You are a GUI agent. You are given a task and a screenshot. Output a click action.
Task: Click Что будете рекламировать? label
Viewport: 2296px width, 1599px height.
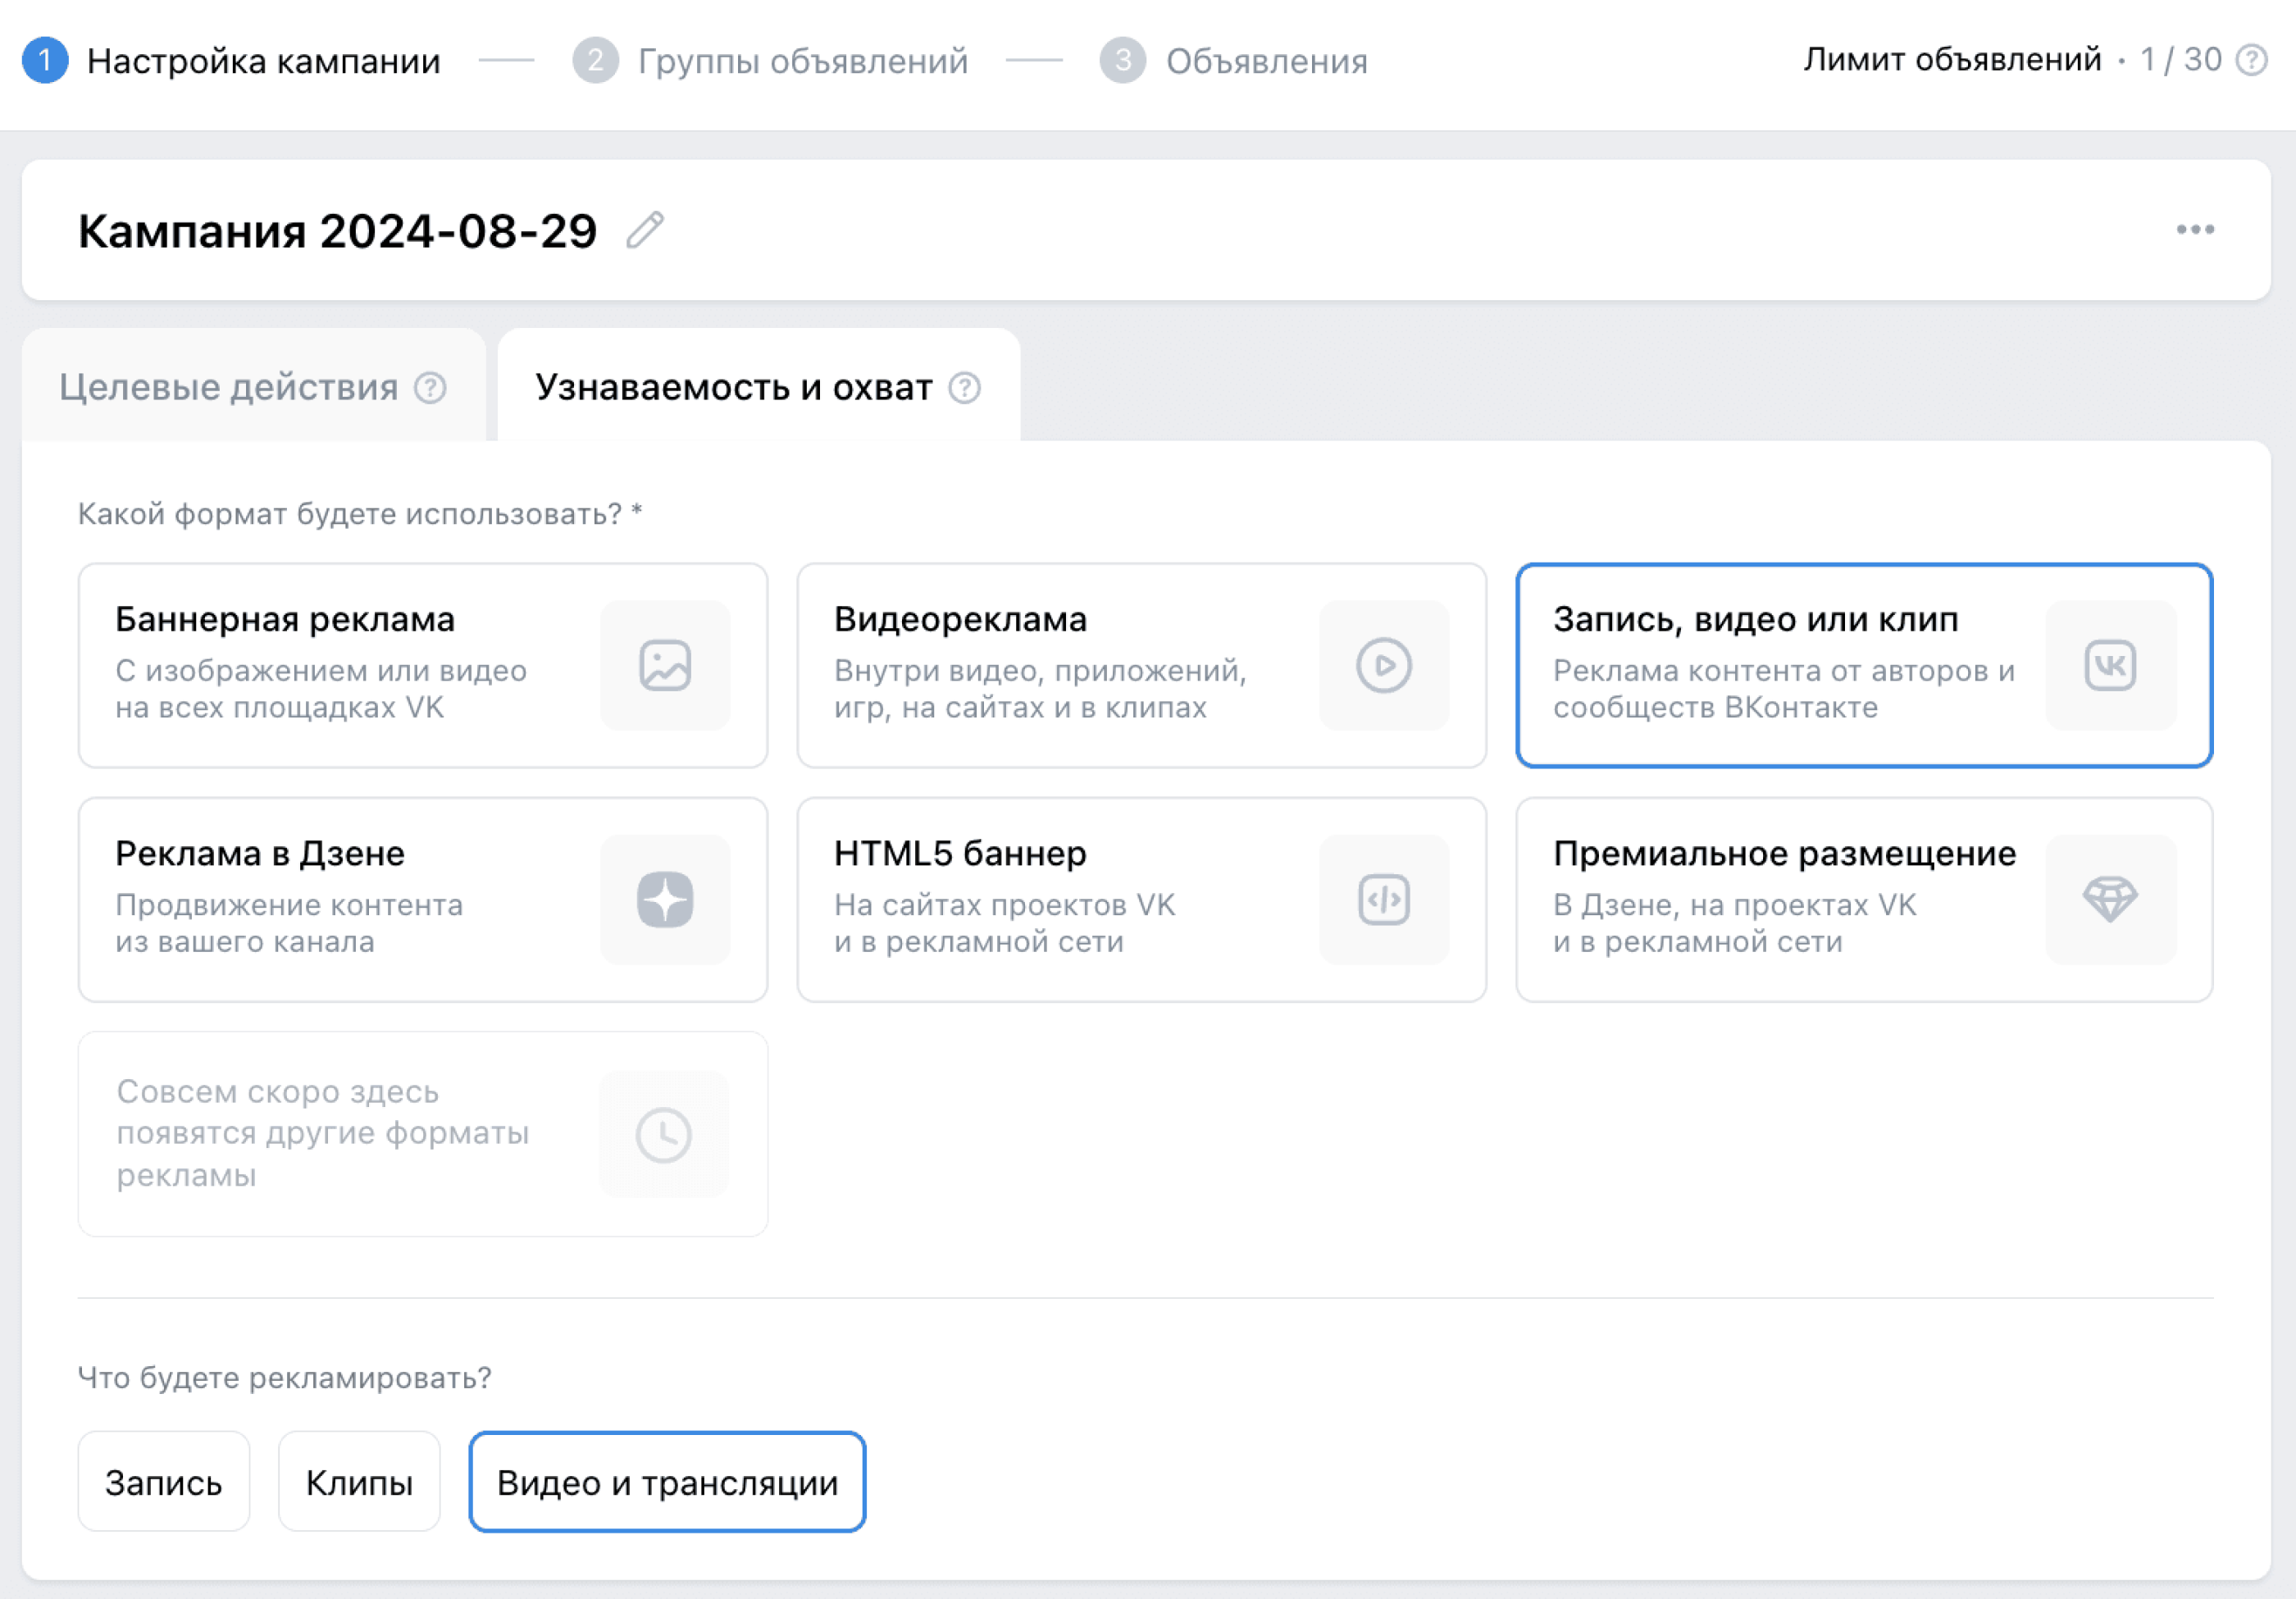point(285,1378)
